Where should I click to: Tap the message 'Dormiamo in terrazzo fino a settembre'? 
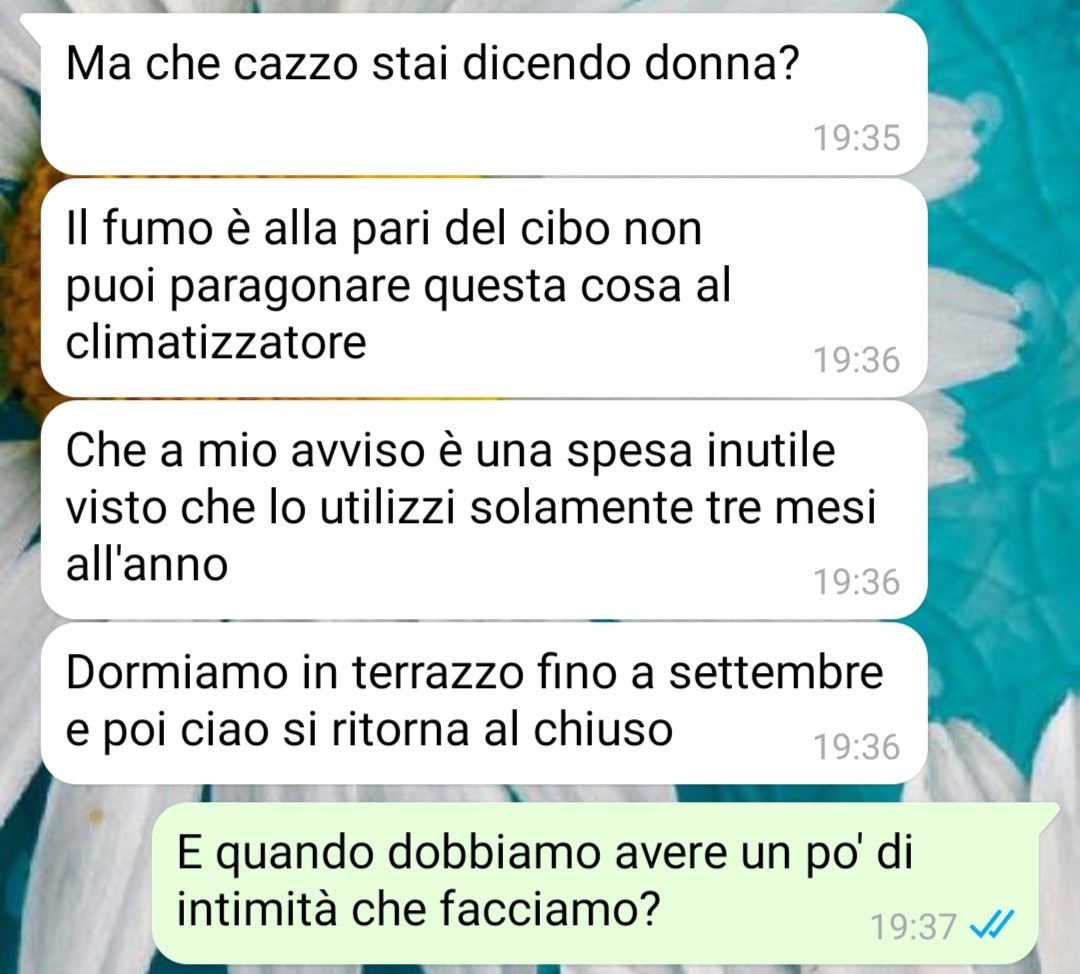point(484,703)
